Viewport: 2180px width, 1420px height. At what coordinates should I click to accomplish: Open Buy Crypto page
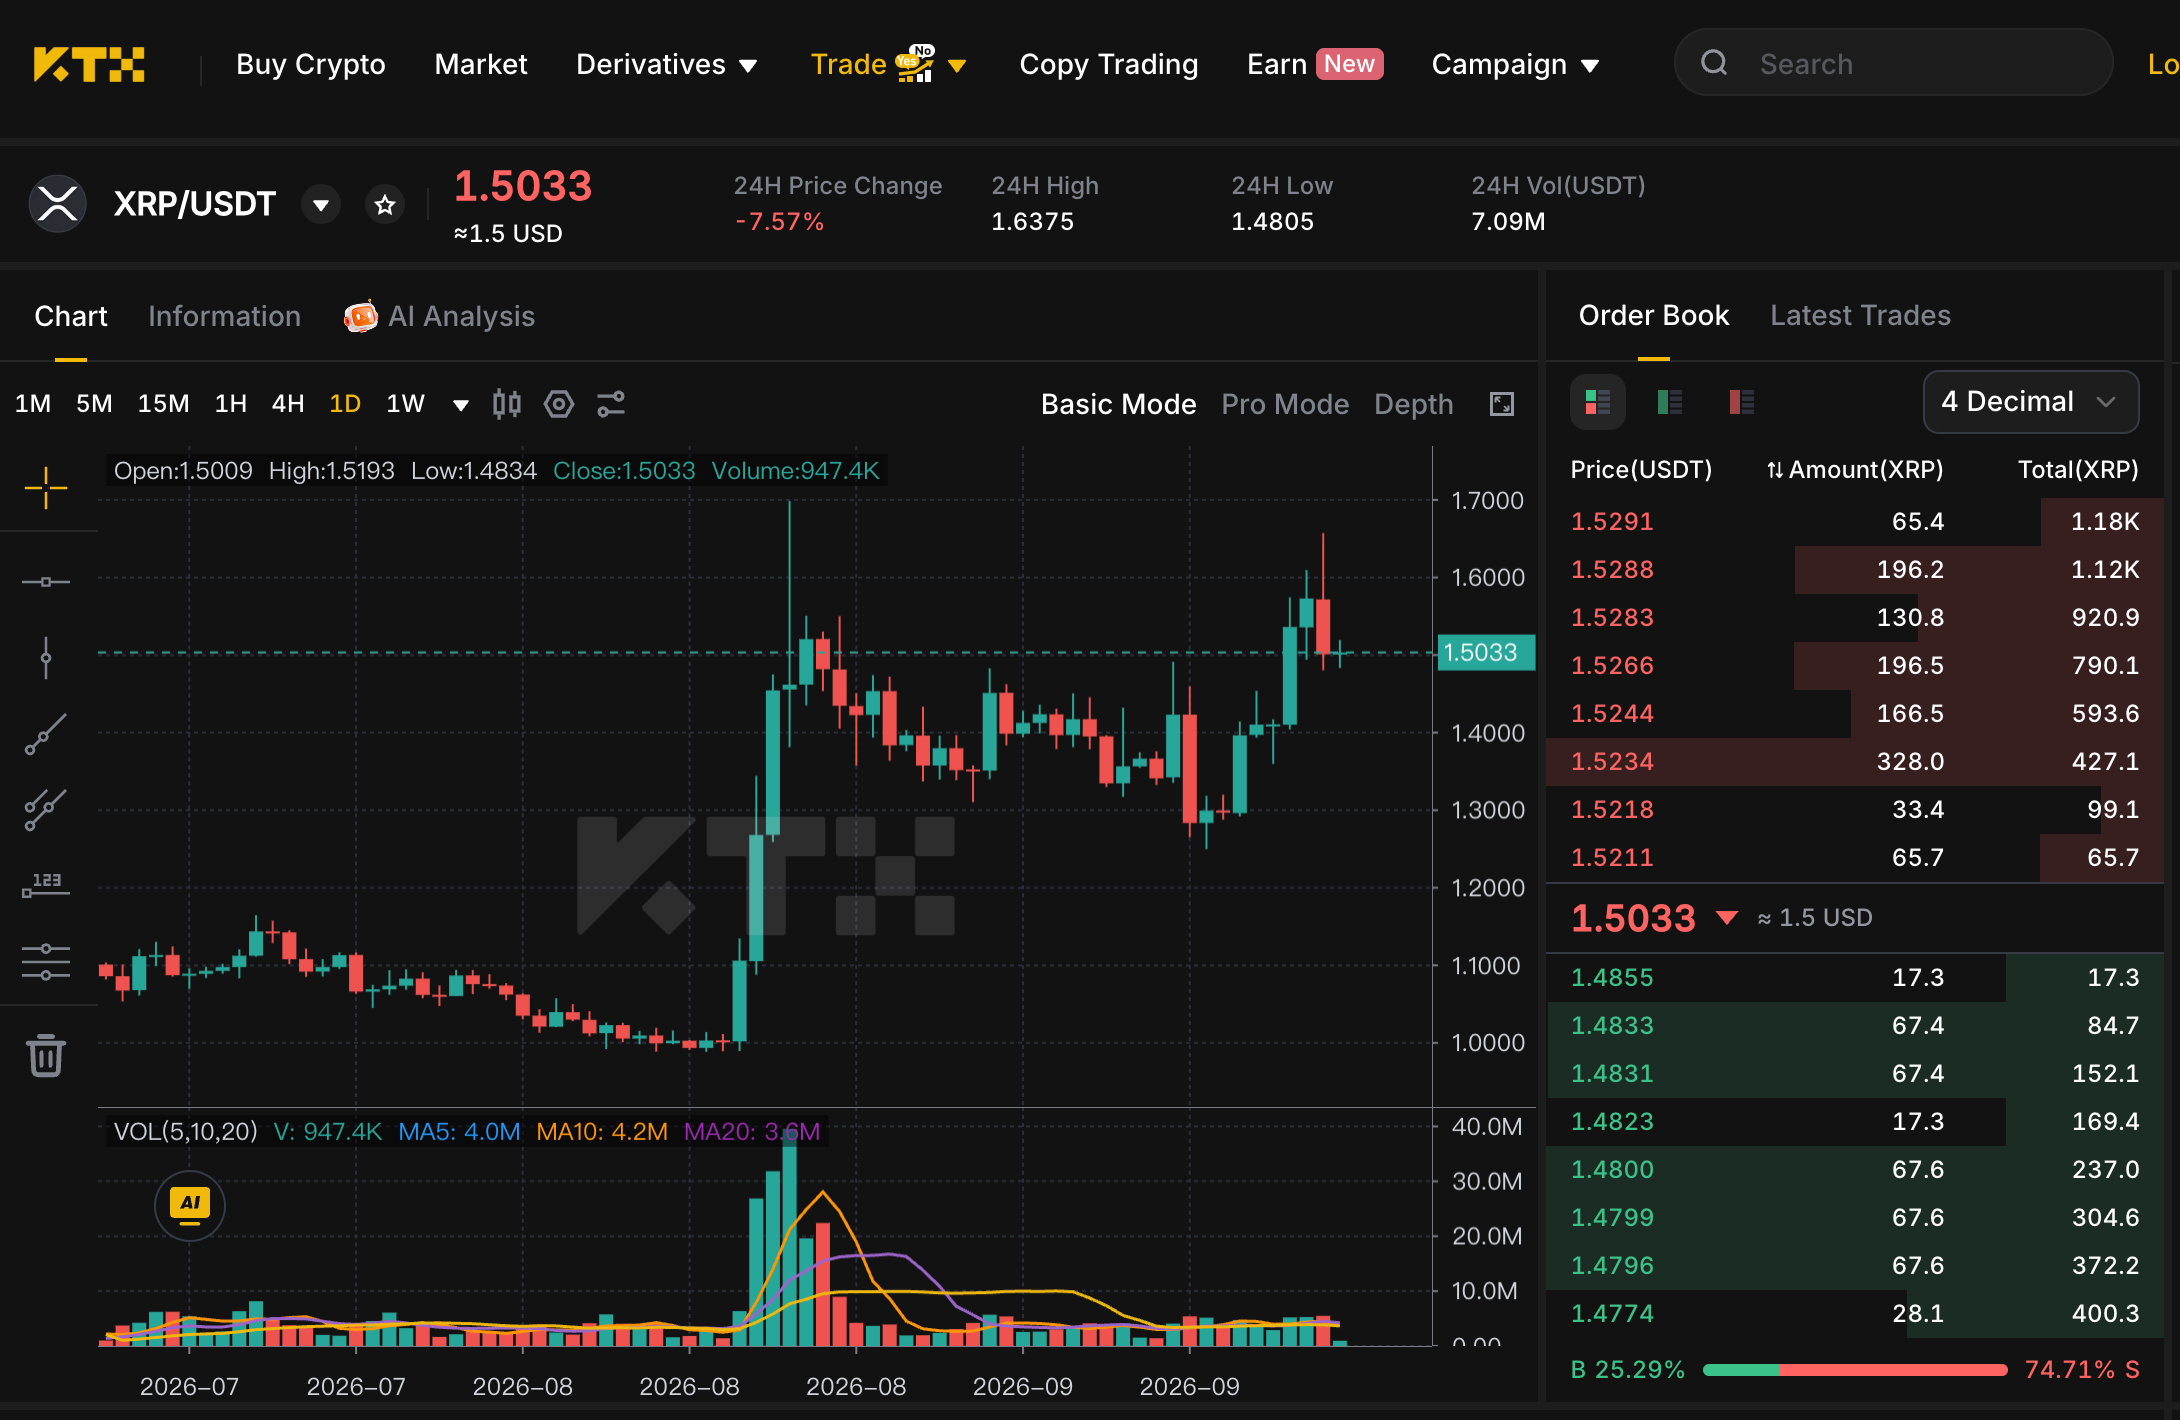click(x=311, y=65)
